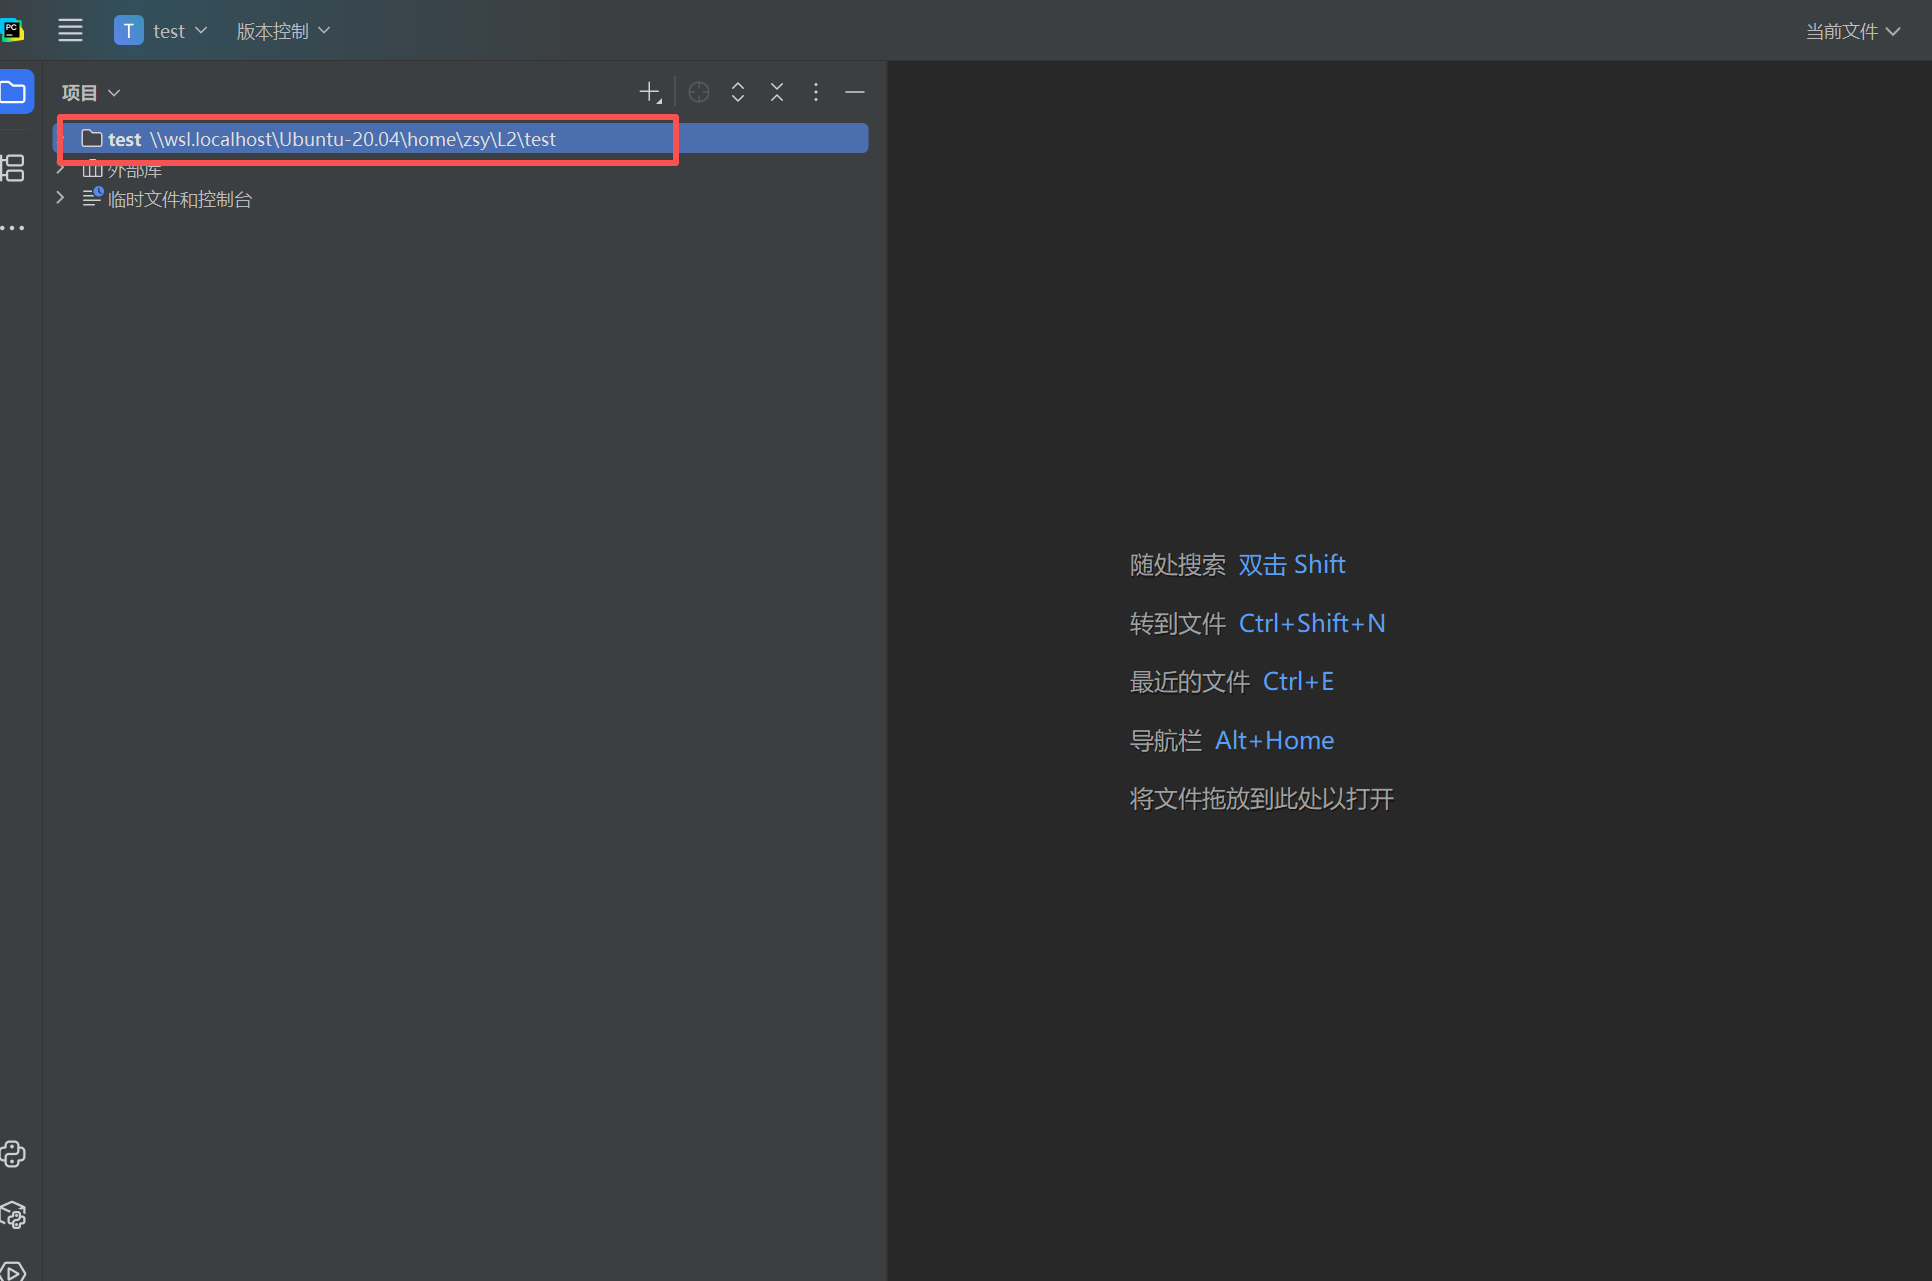Hide the project panel with minus icon
Screen dimensions: 1932x1281
click(855, 92)
